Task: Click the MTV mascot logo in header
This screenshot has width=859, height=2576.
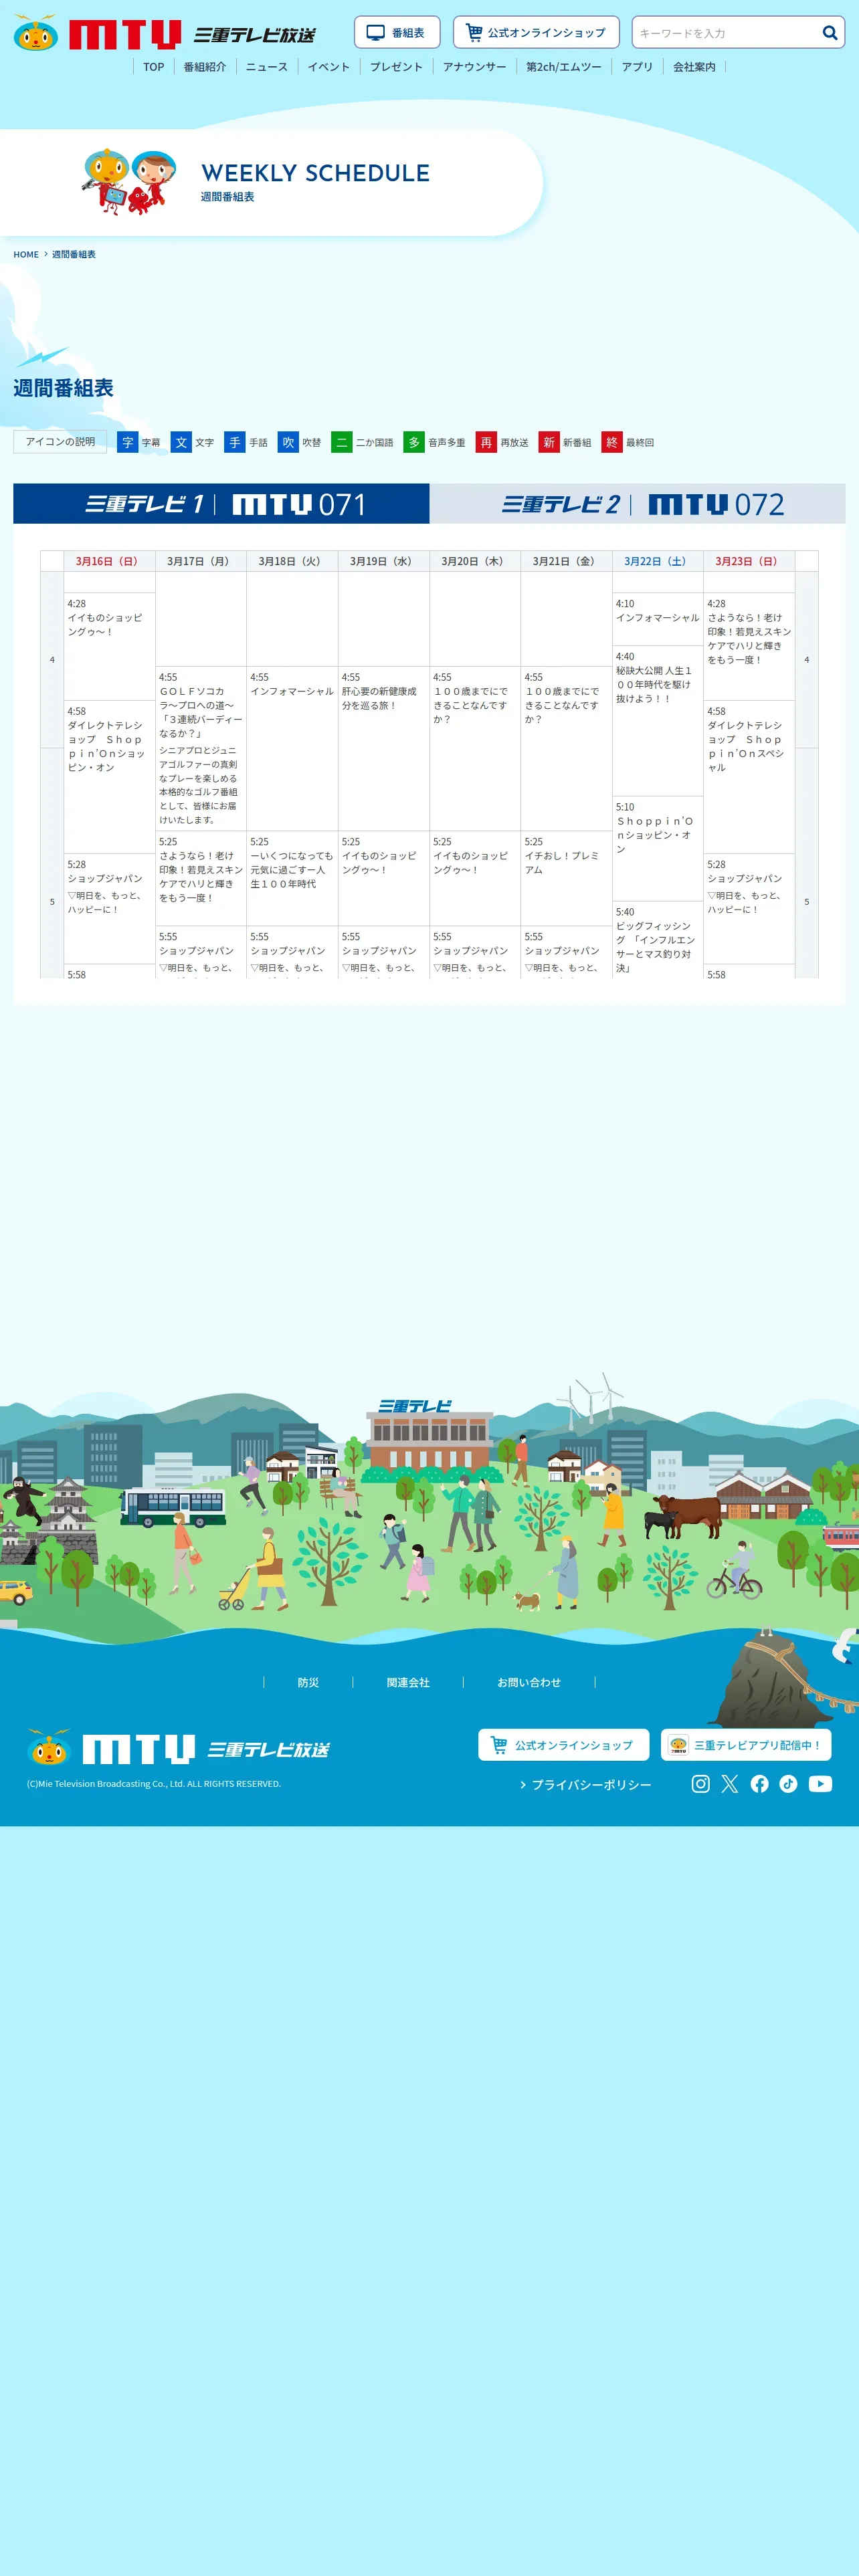Action: (36, 34)
